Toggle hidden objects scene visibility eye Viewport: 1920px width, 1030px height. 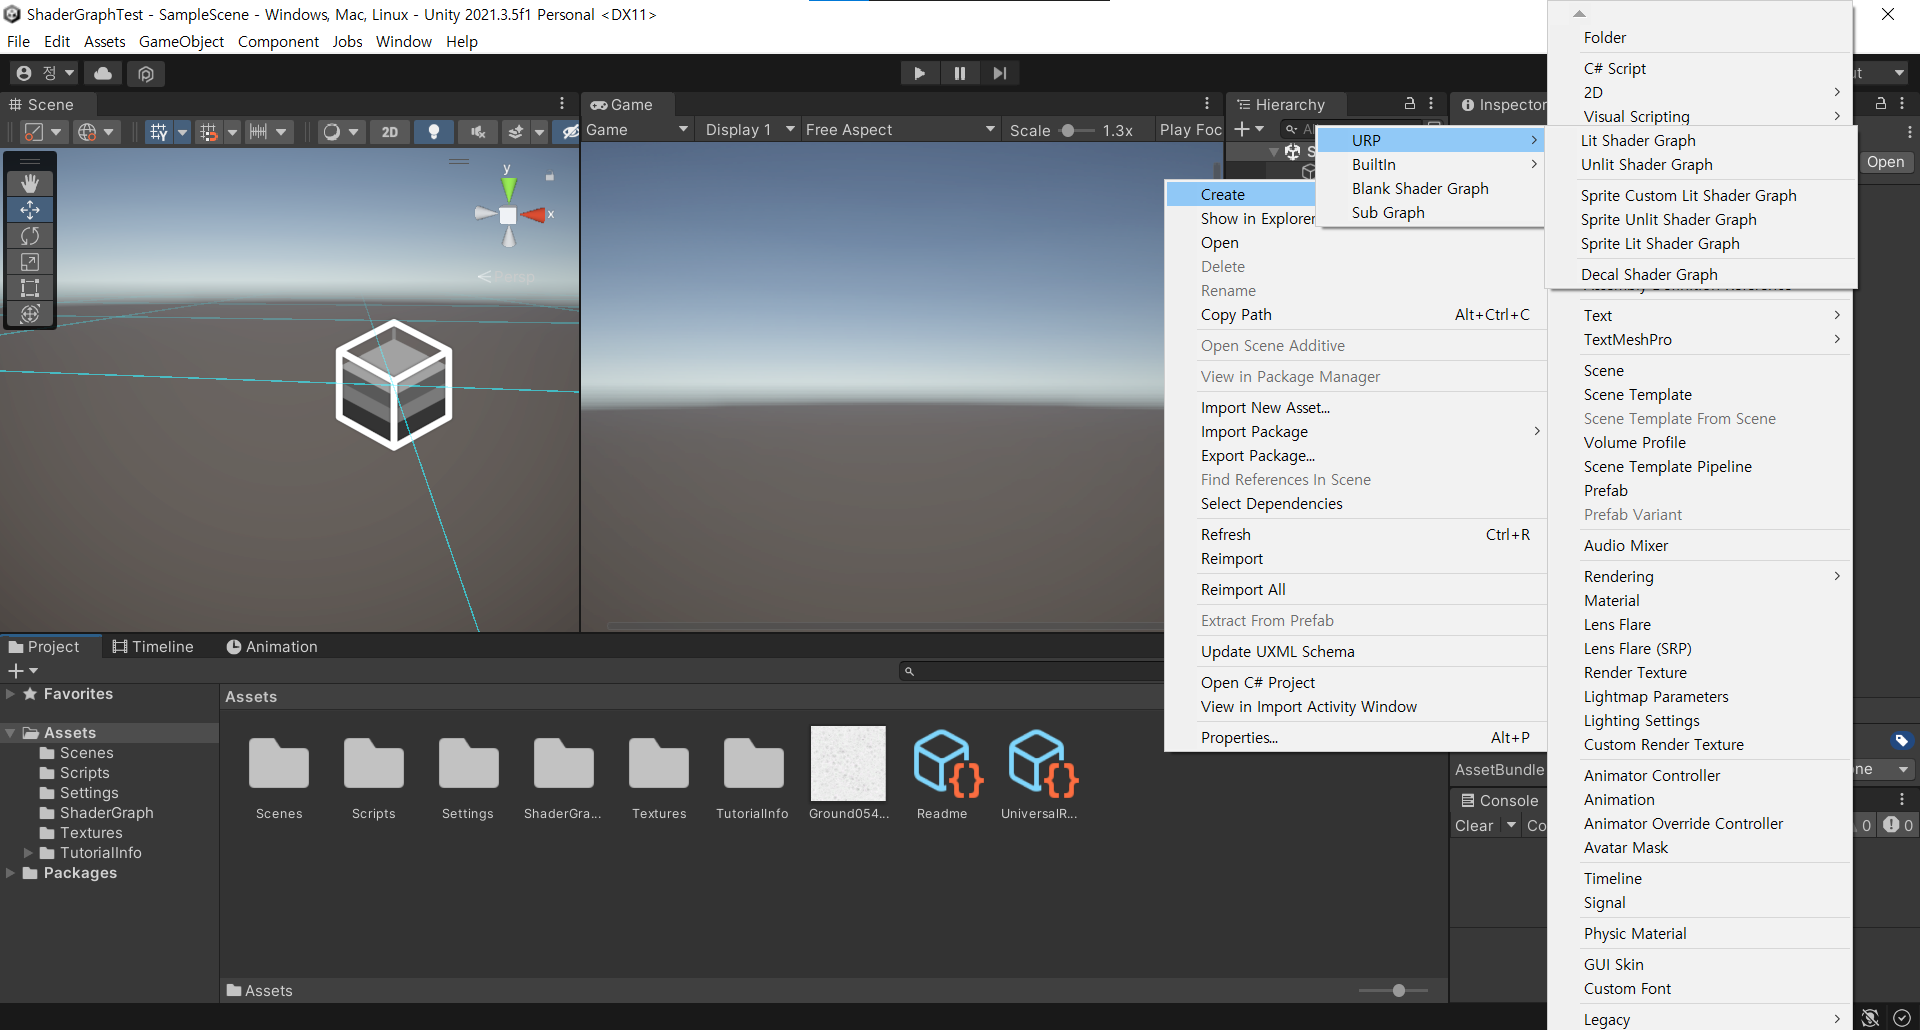pos(570,131)
